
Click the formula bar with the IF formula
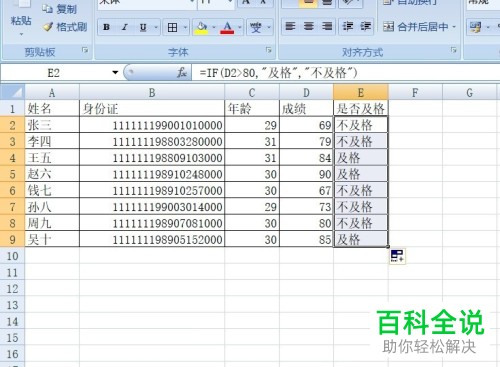pos(346,73)
